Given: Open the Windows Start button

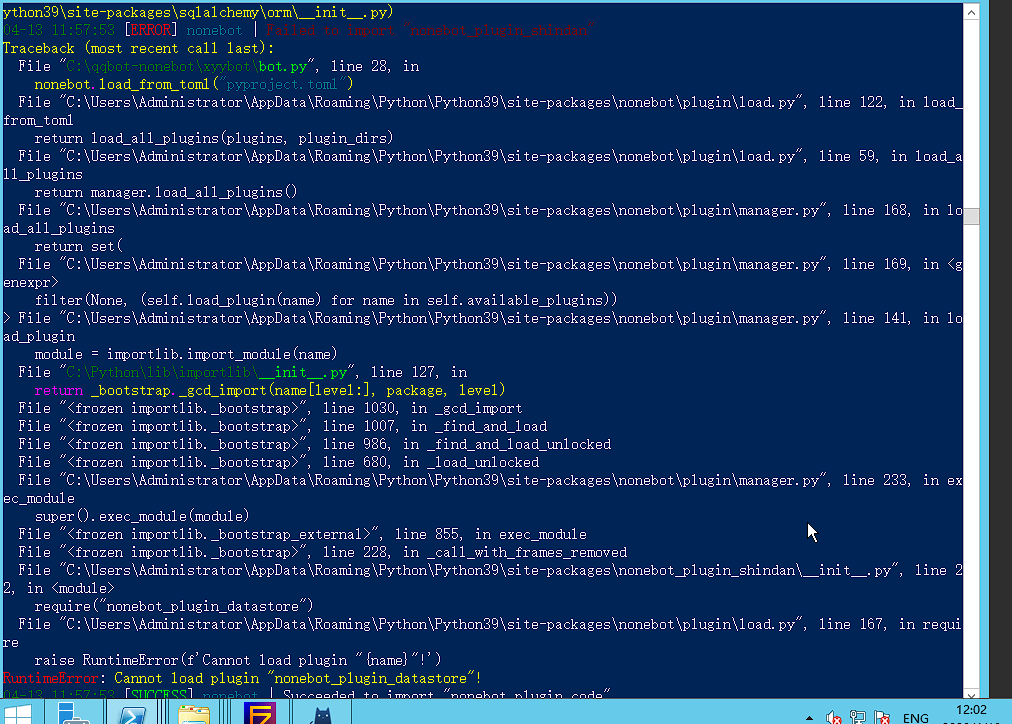Looking at the screenshot, I should click(x=18, y=714).
